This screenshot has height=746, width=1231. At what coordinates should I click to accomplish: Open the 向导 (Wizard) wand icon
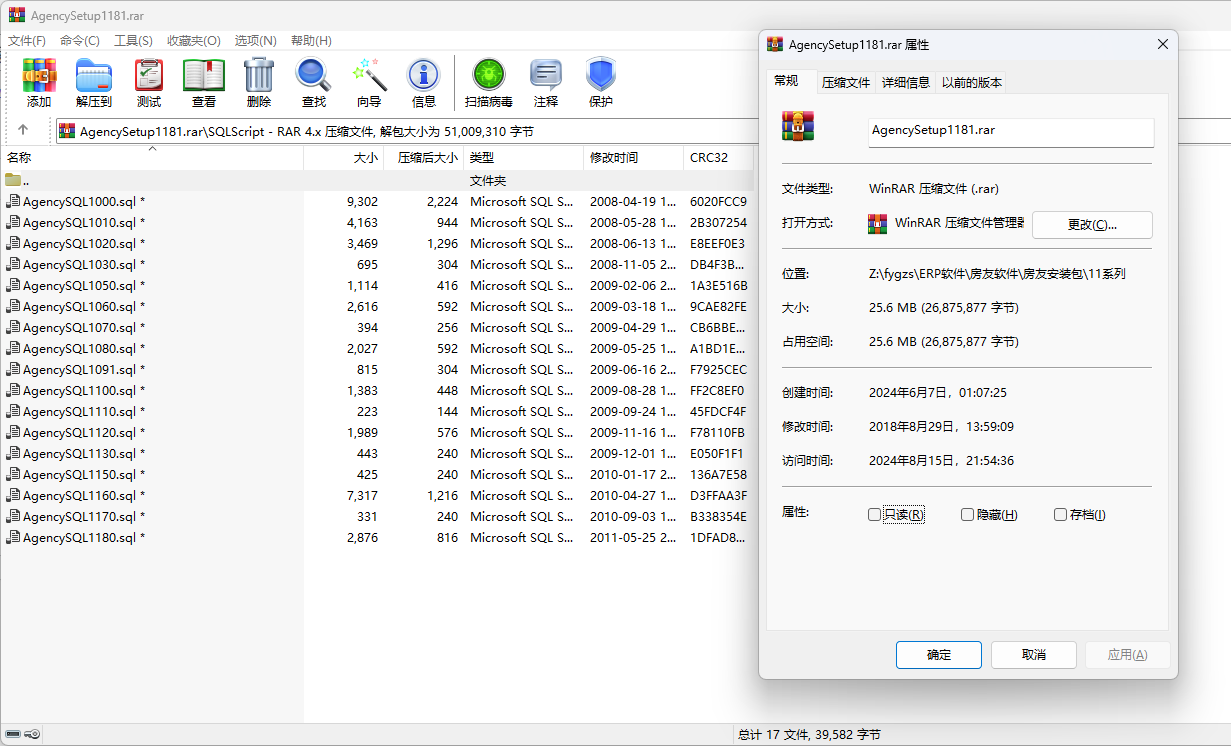tap(369, 76)
